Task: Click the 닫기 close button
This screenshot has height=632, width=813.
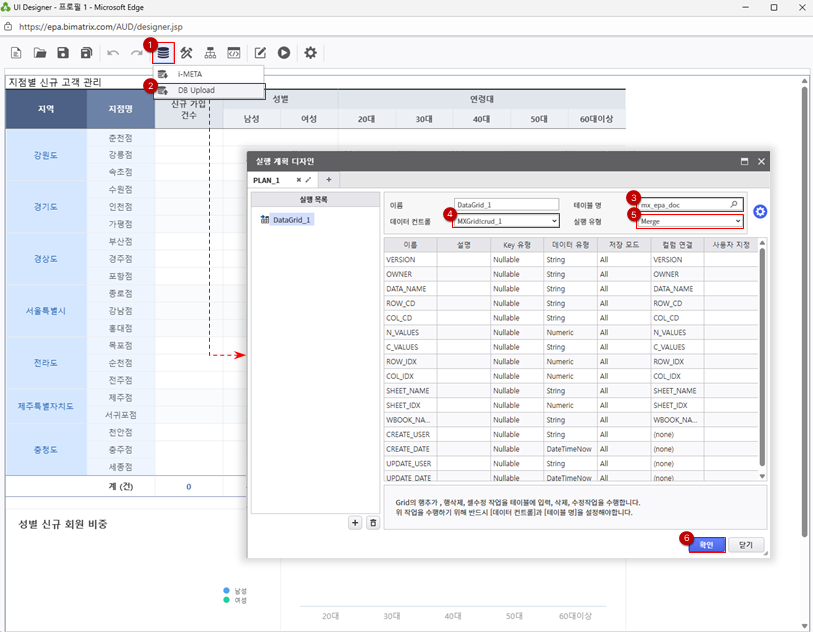Action: point(746,545)
